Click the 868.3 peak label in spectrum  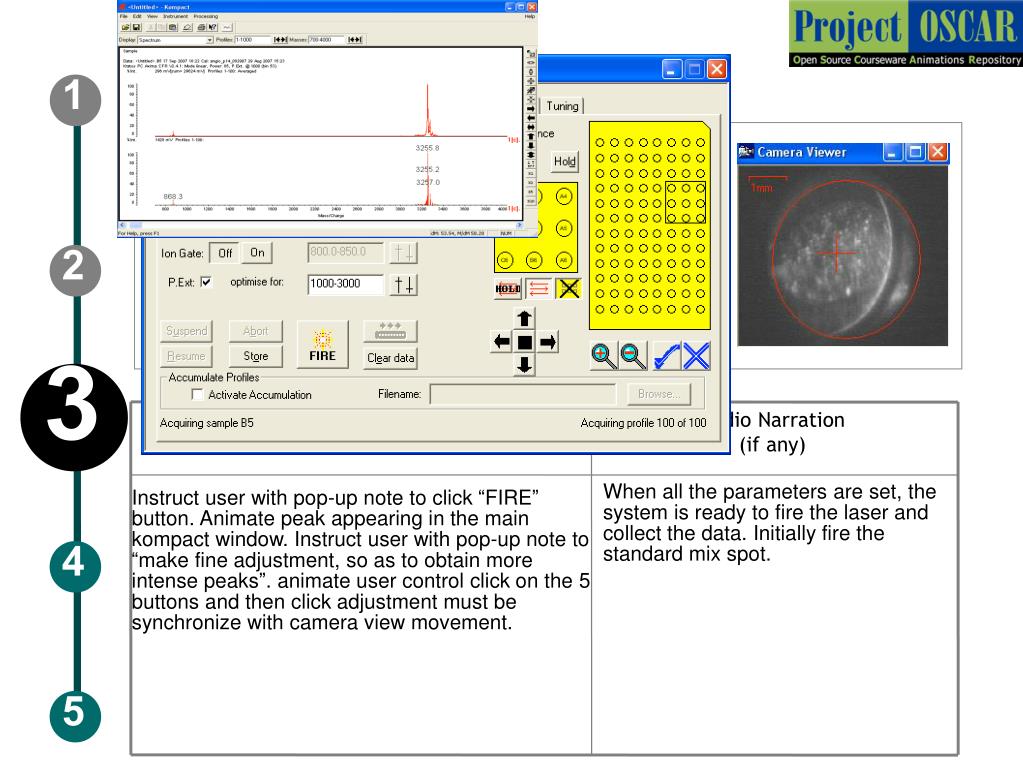(173, 196)
